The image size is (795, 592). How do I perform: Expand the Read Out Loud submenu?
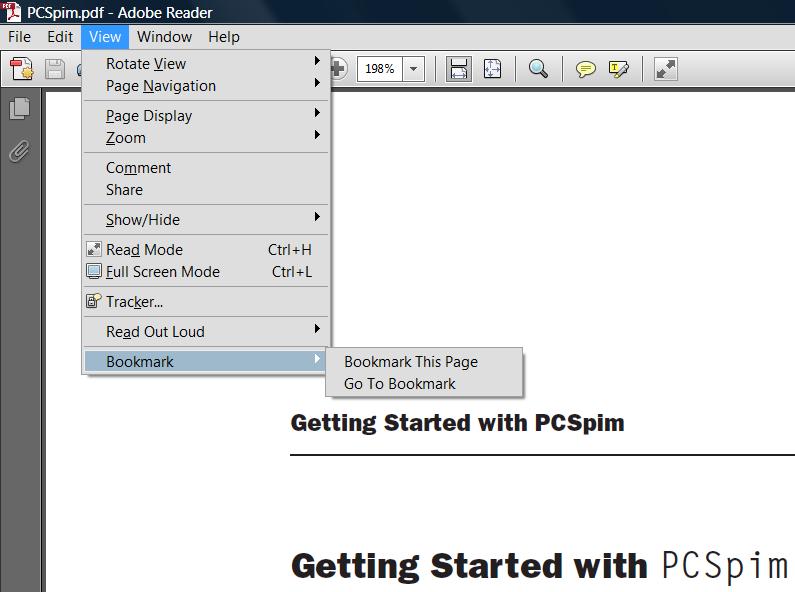206,332
